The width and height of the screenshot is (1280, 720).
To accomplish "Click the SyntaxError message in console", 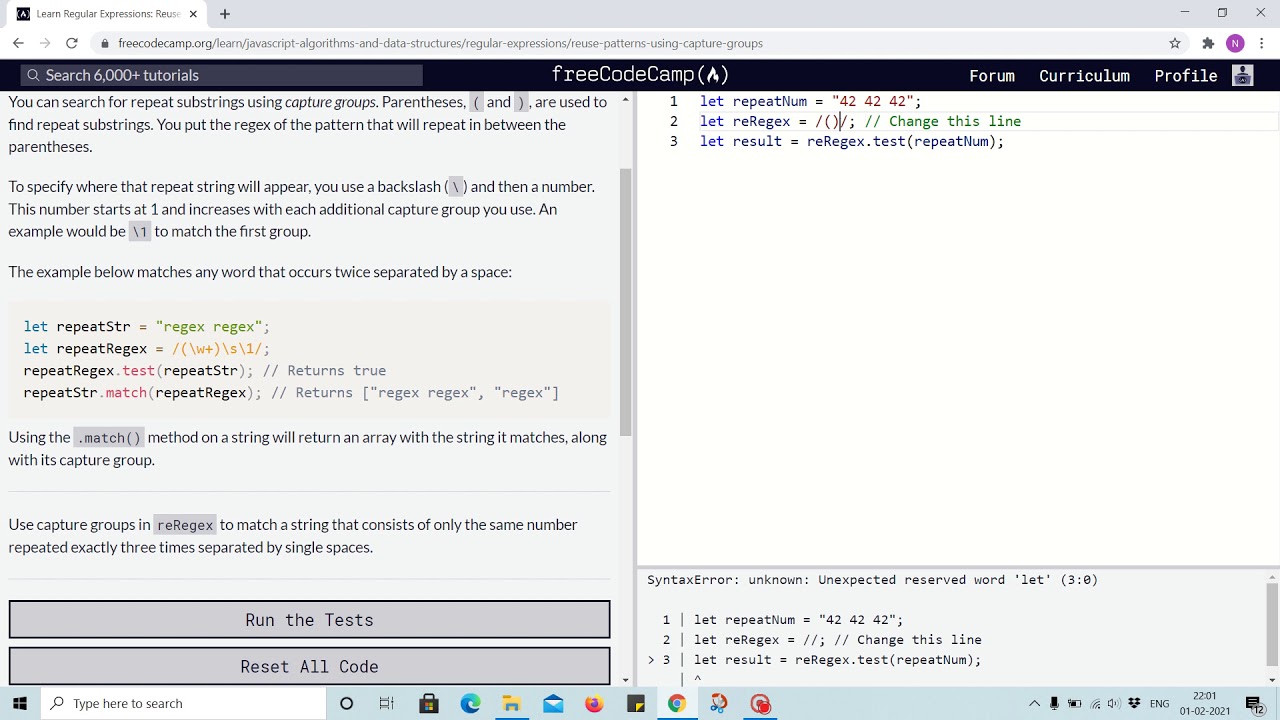I will (872, 580).
